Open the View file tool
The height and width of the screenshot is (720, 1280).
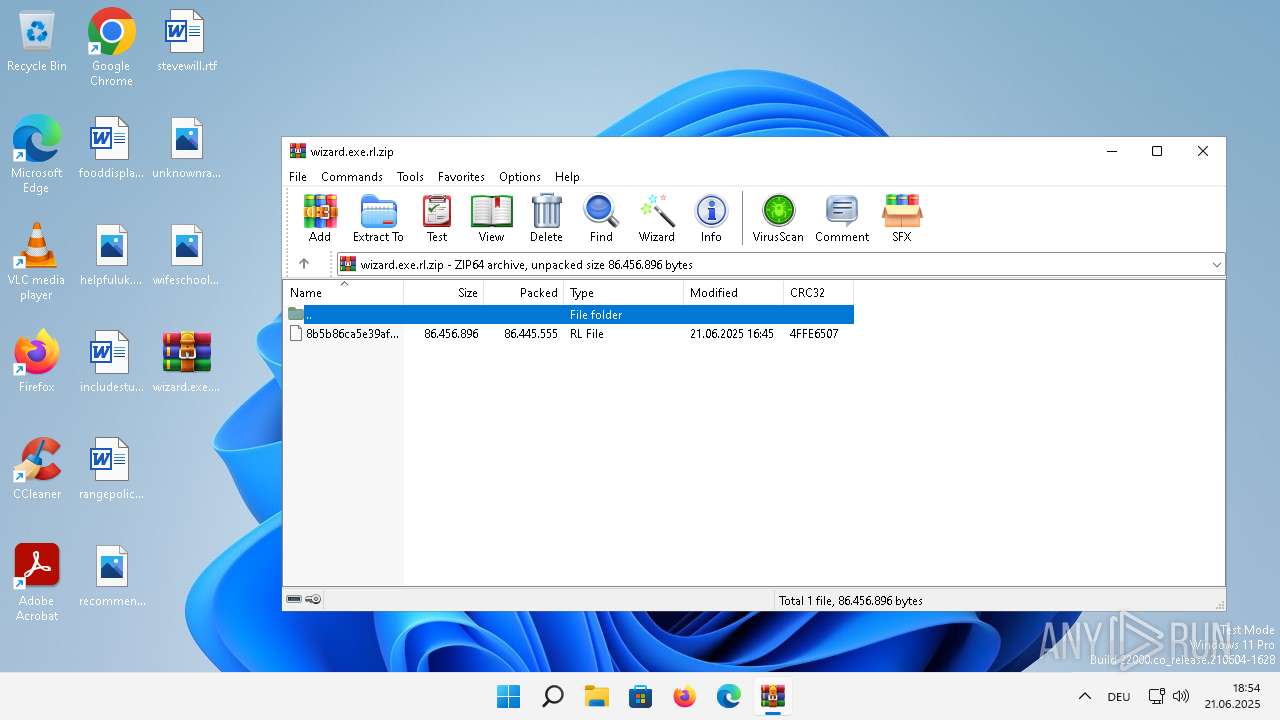[x=491, y=218]
